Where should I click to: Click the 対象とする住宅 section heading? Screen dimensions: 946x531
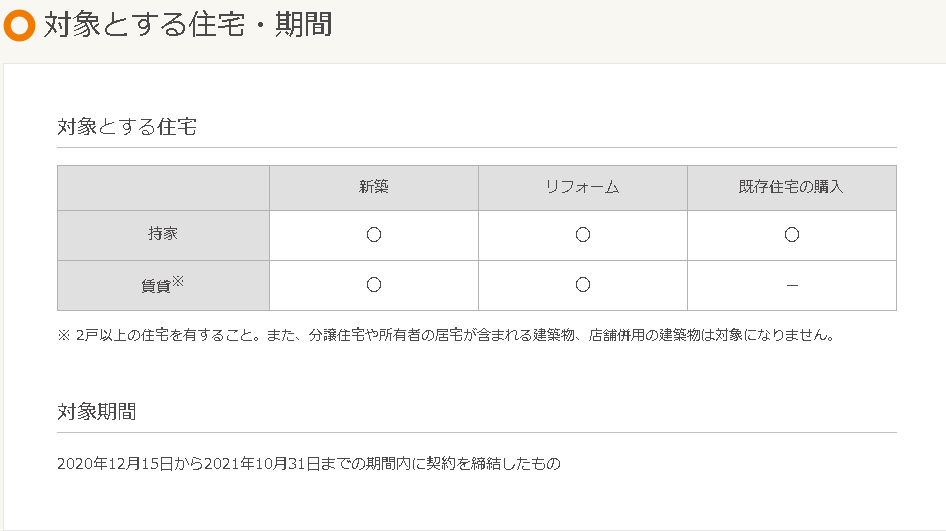(127, 127)
